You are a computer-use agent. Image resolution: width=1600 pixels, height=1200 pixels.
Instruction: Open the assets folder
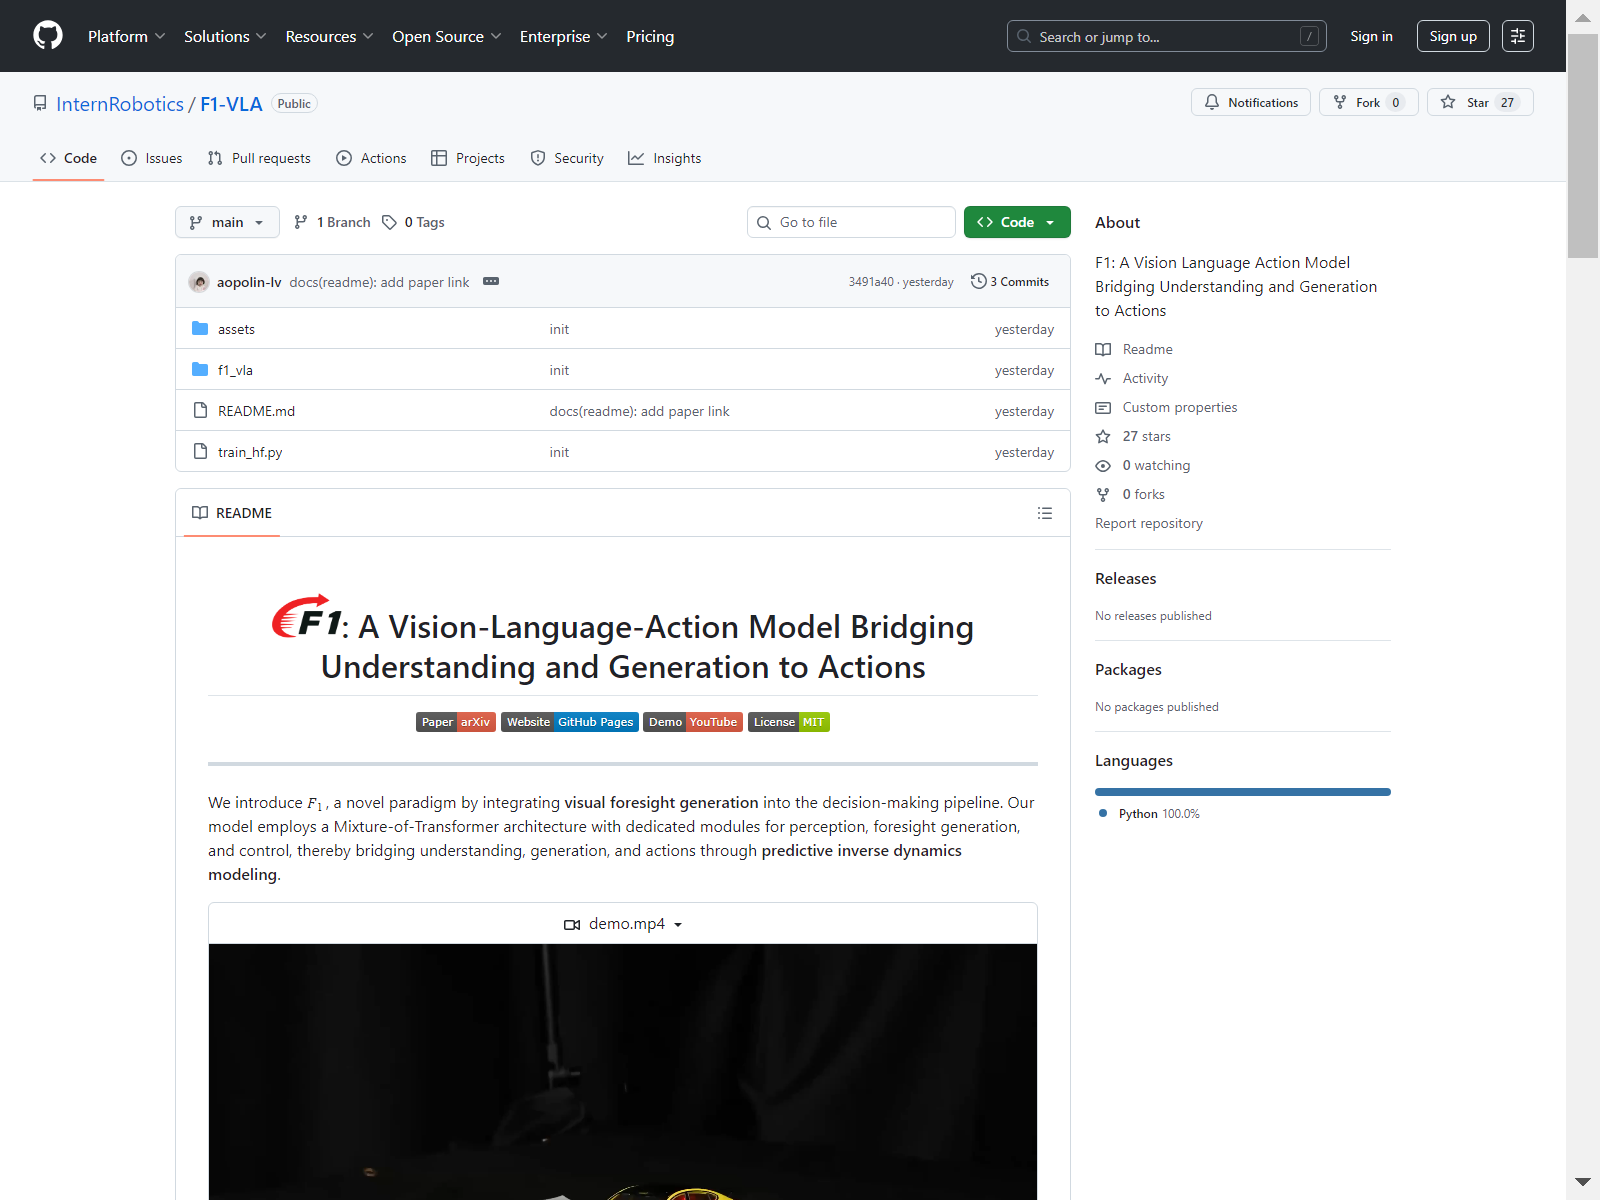pos(236,329)
